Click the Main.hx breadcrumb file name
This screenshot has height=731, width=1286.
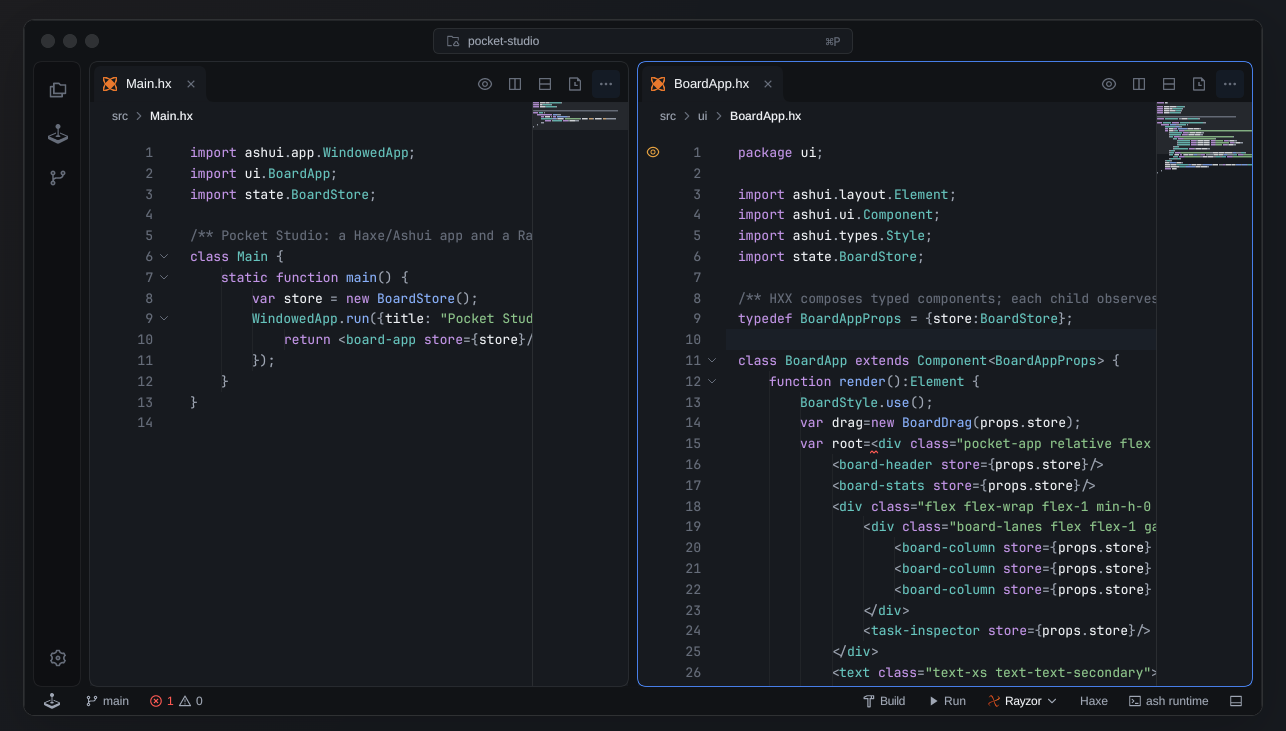pos(171,116)
